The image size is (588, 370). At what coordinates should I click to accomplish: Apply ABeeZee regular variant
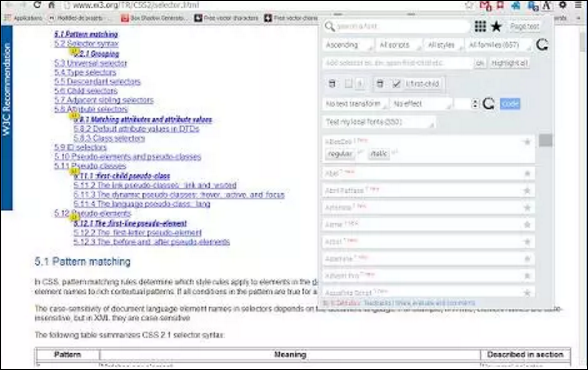(340, 154)
